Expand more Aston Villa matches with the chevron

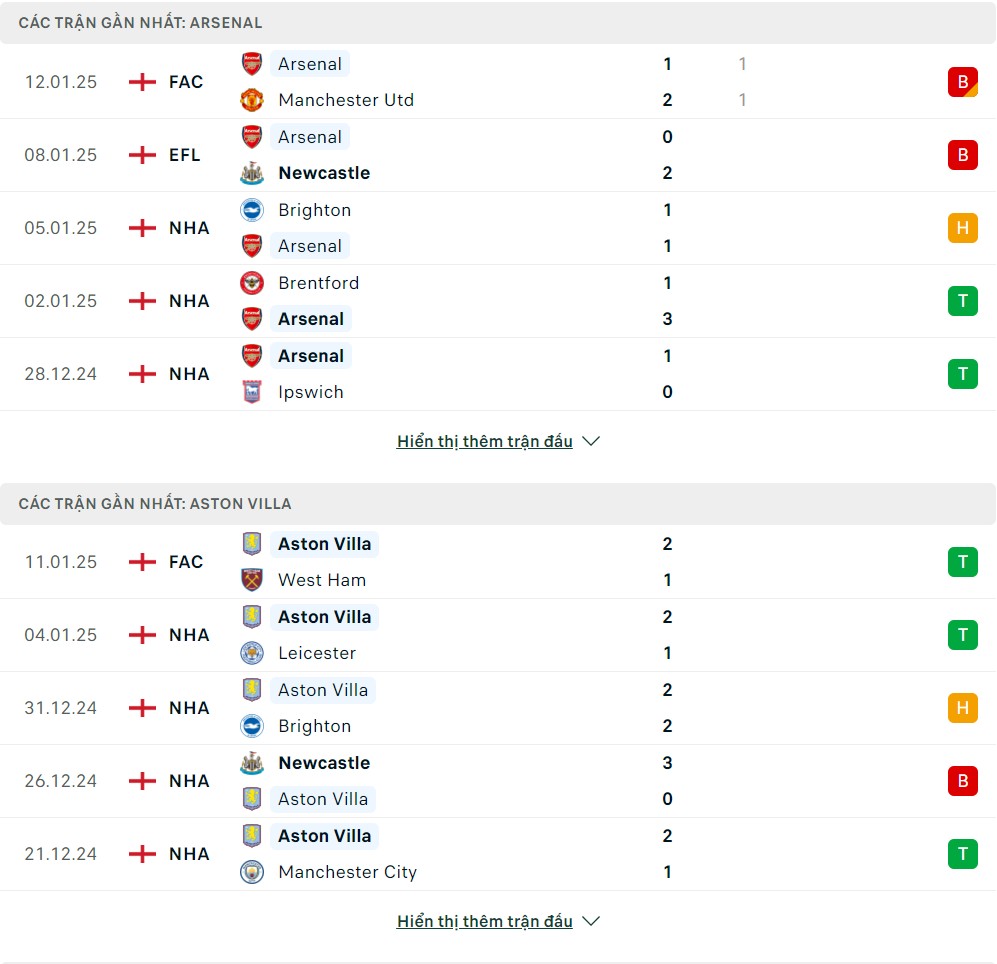tap(591, 921)
